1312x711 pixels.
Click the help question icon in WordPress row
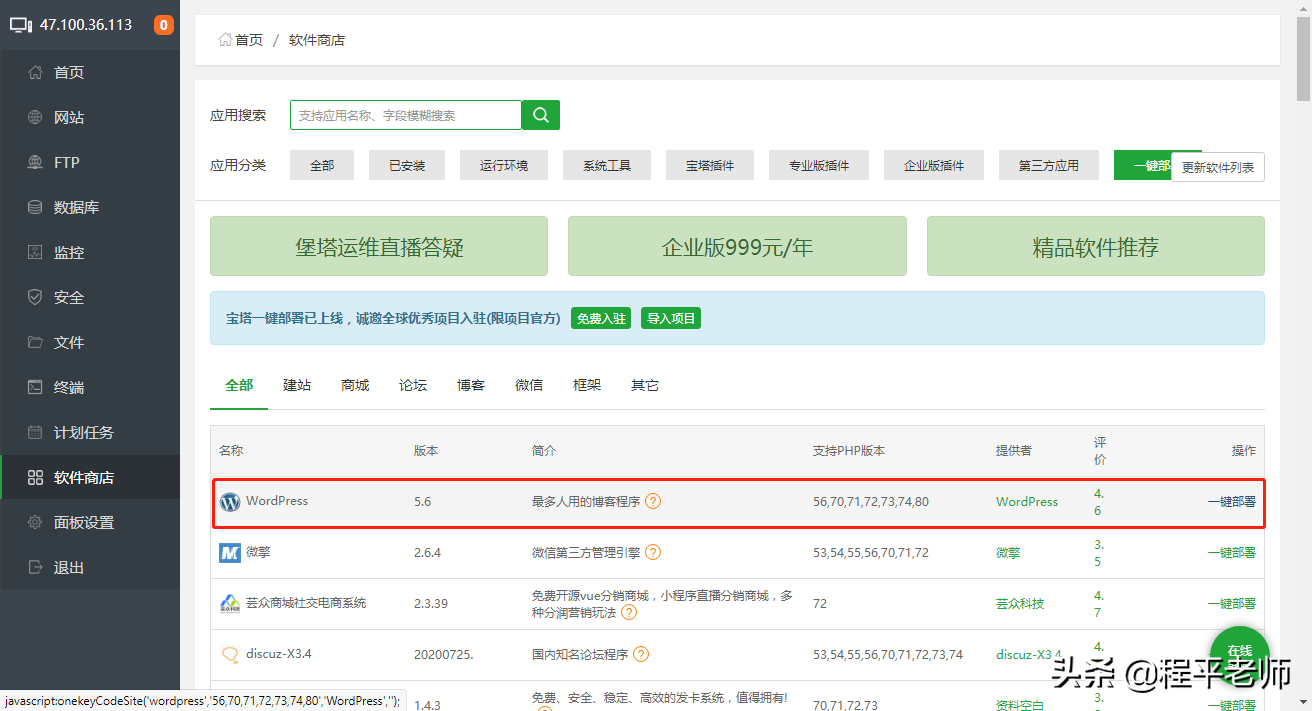[x=653, y=501]
